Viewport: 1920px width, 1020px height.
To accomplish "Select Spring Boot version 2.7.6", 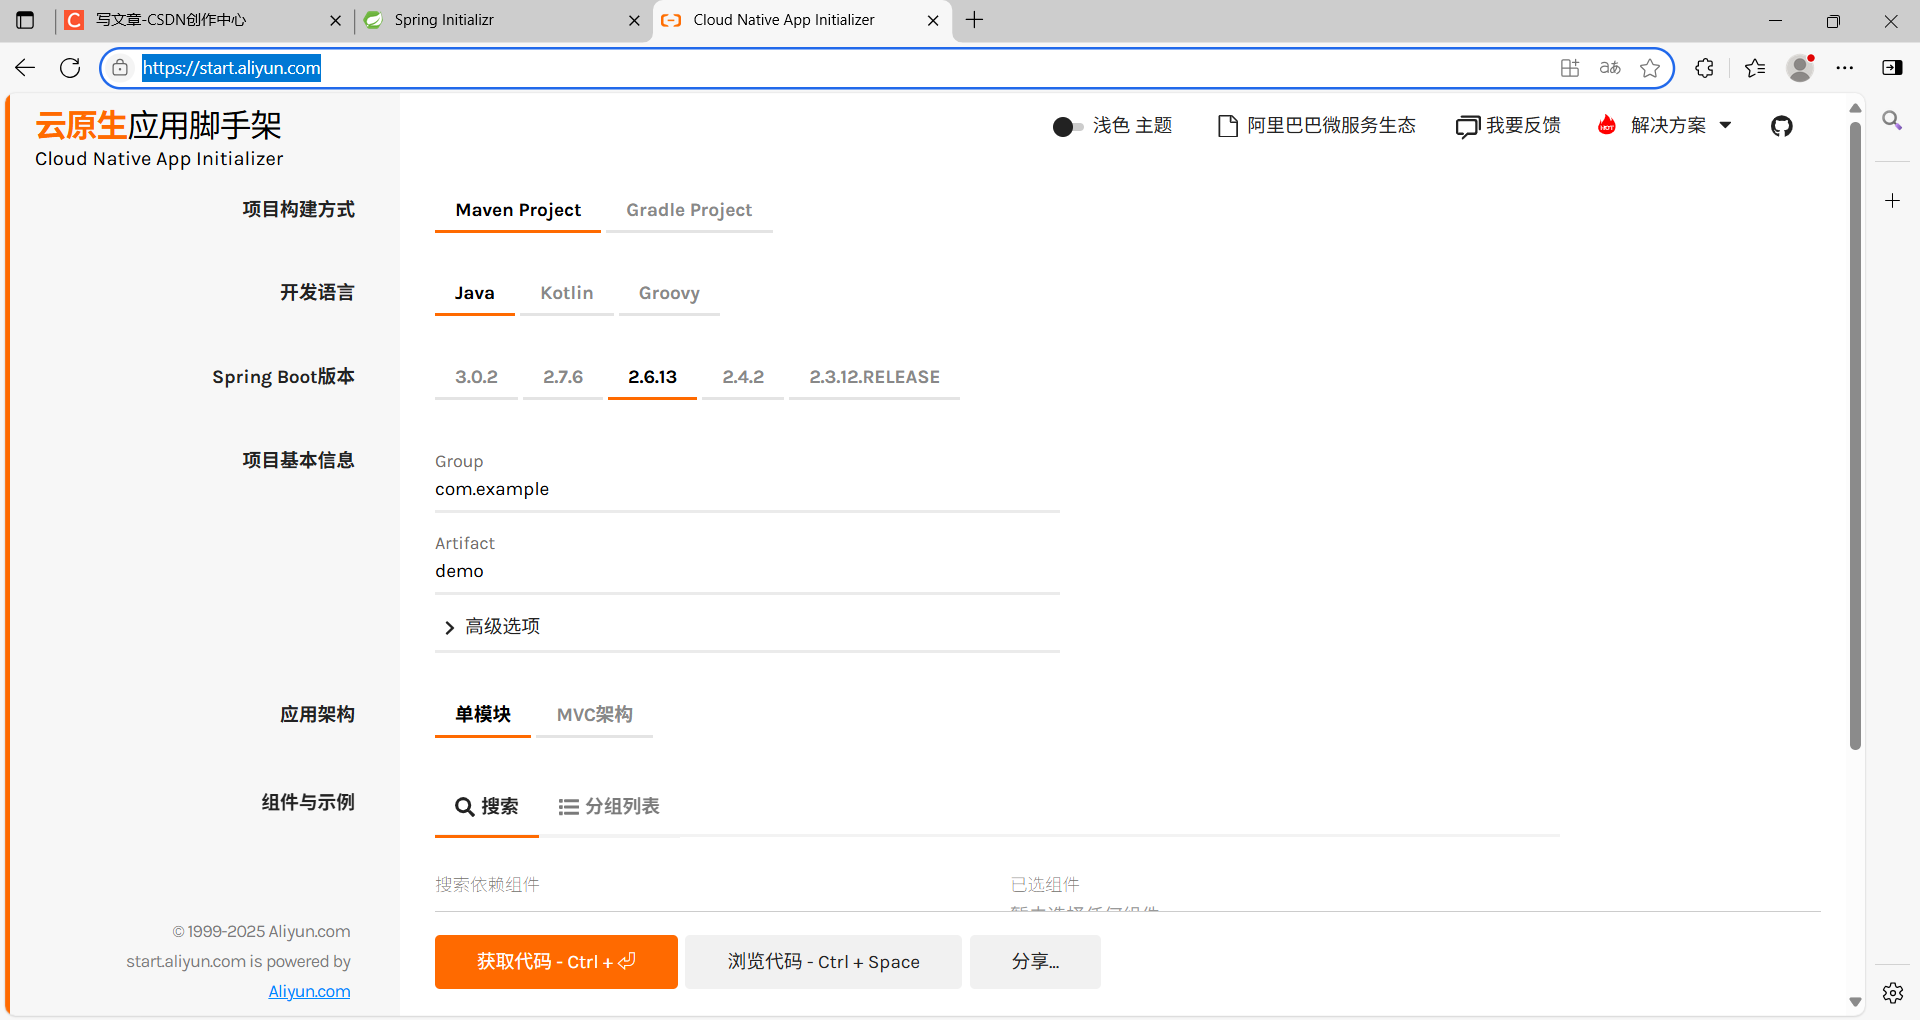I will coord(563,377).
